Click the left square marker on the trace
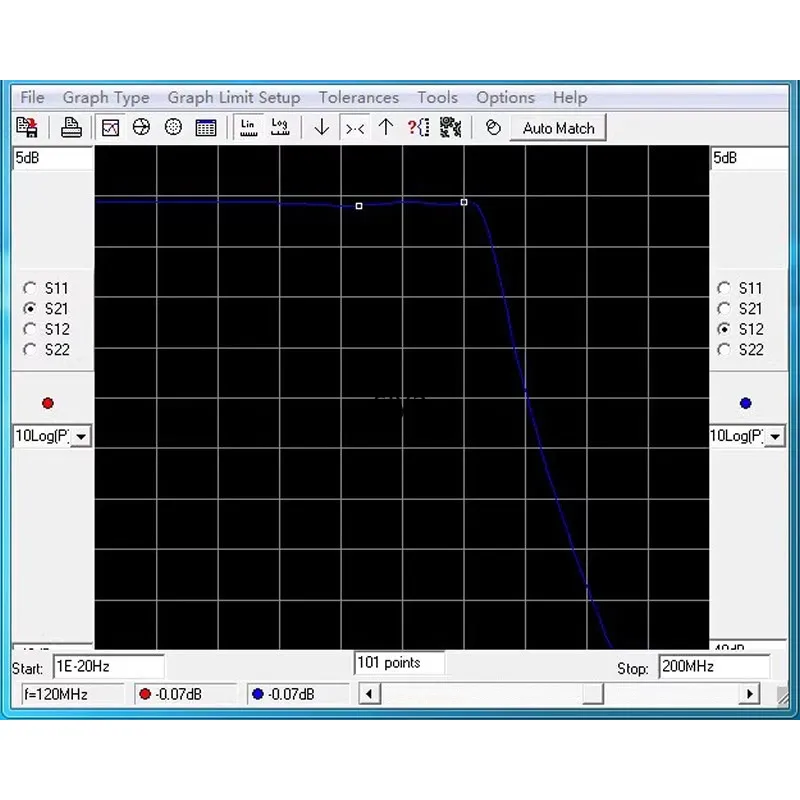This screenshot has width=800, height=800. [359, 206]
